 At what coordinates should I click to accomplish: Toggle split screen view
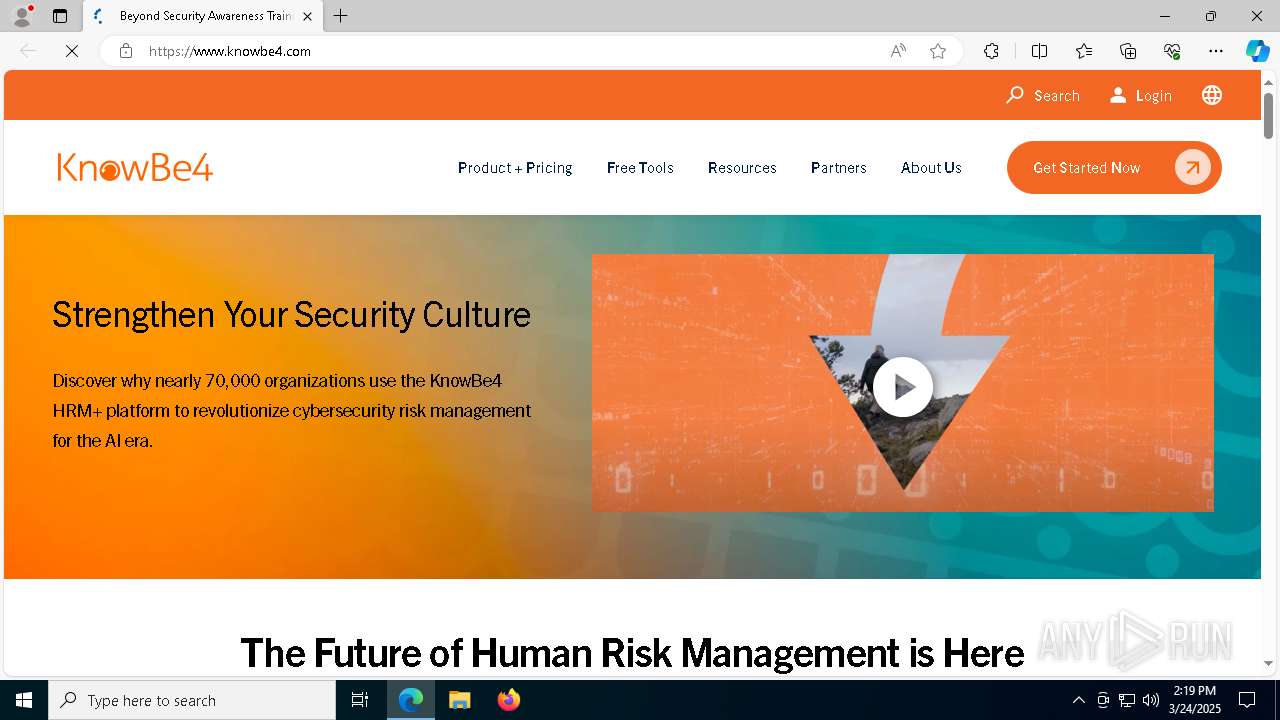tap(1039, 51)
